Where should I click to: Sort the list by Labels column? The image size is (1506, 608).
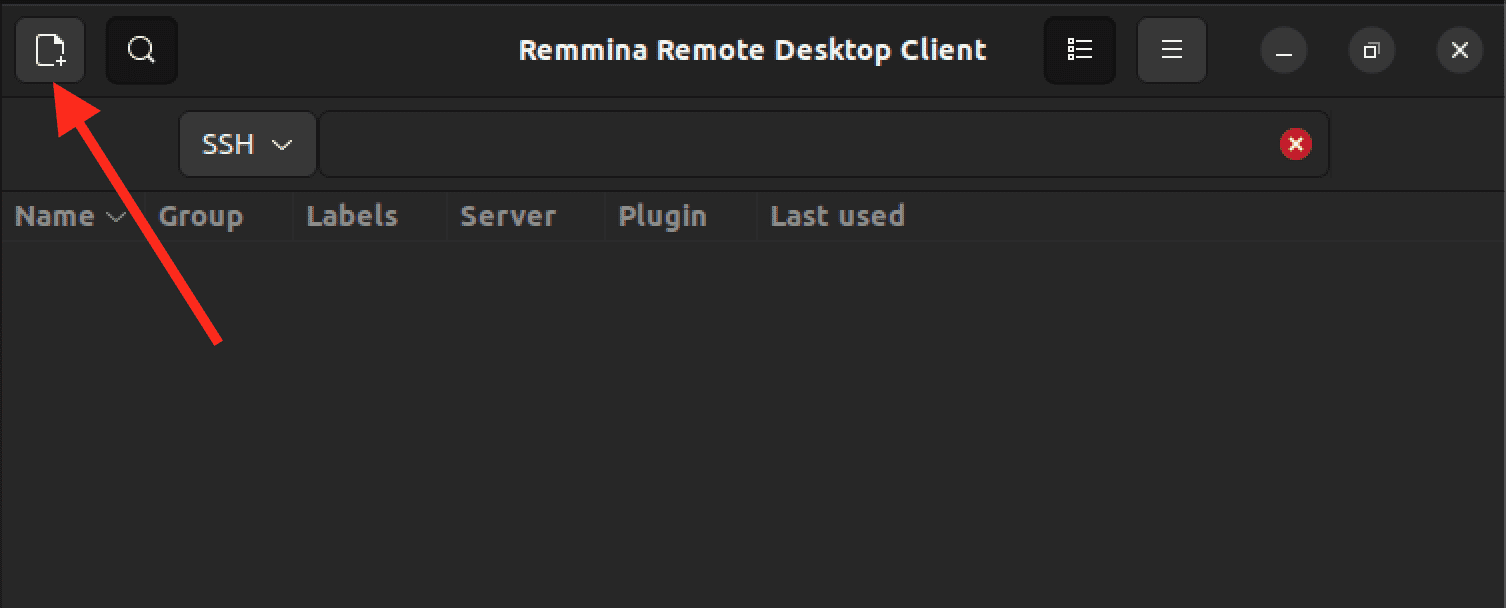352,217
